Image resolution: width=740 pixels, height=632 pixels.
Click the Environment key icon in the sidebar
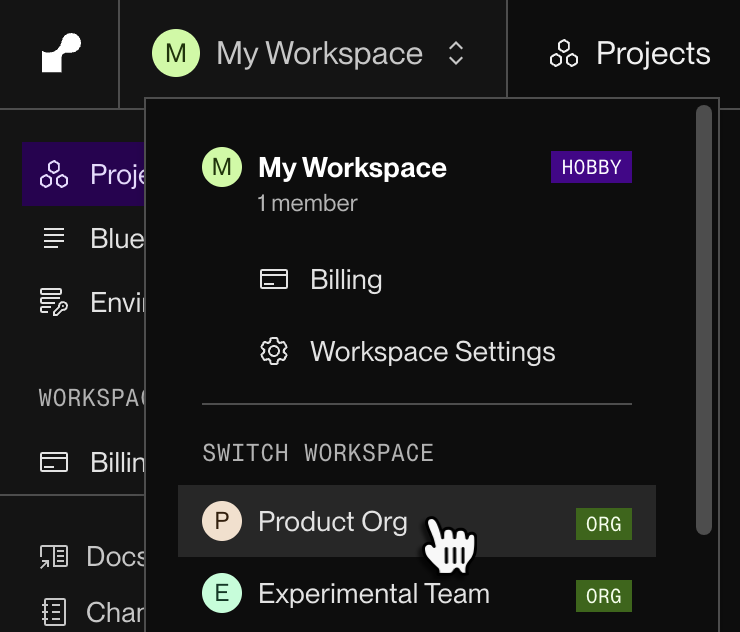(x=54, y=302)
